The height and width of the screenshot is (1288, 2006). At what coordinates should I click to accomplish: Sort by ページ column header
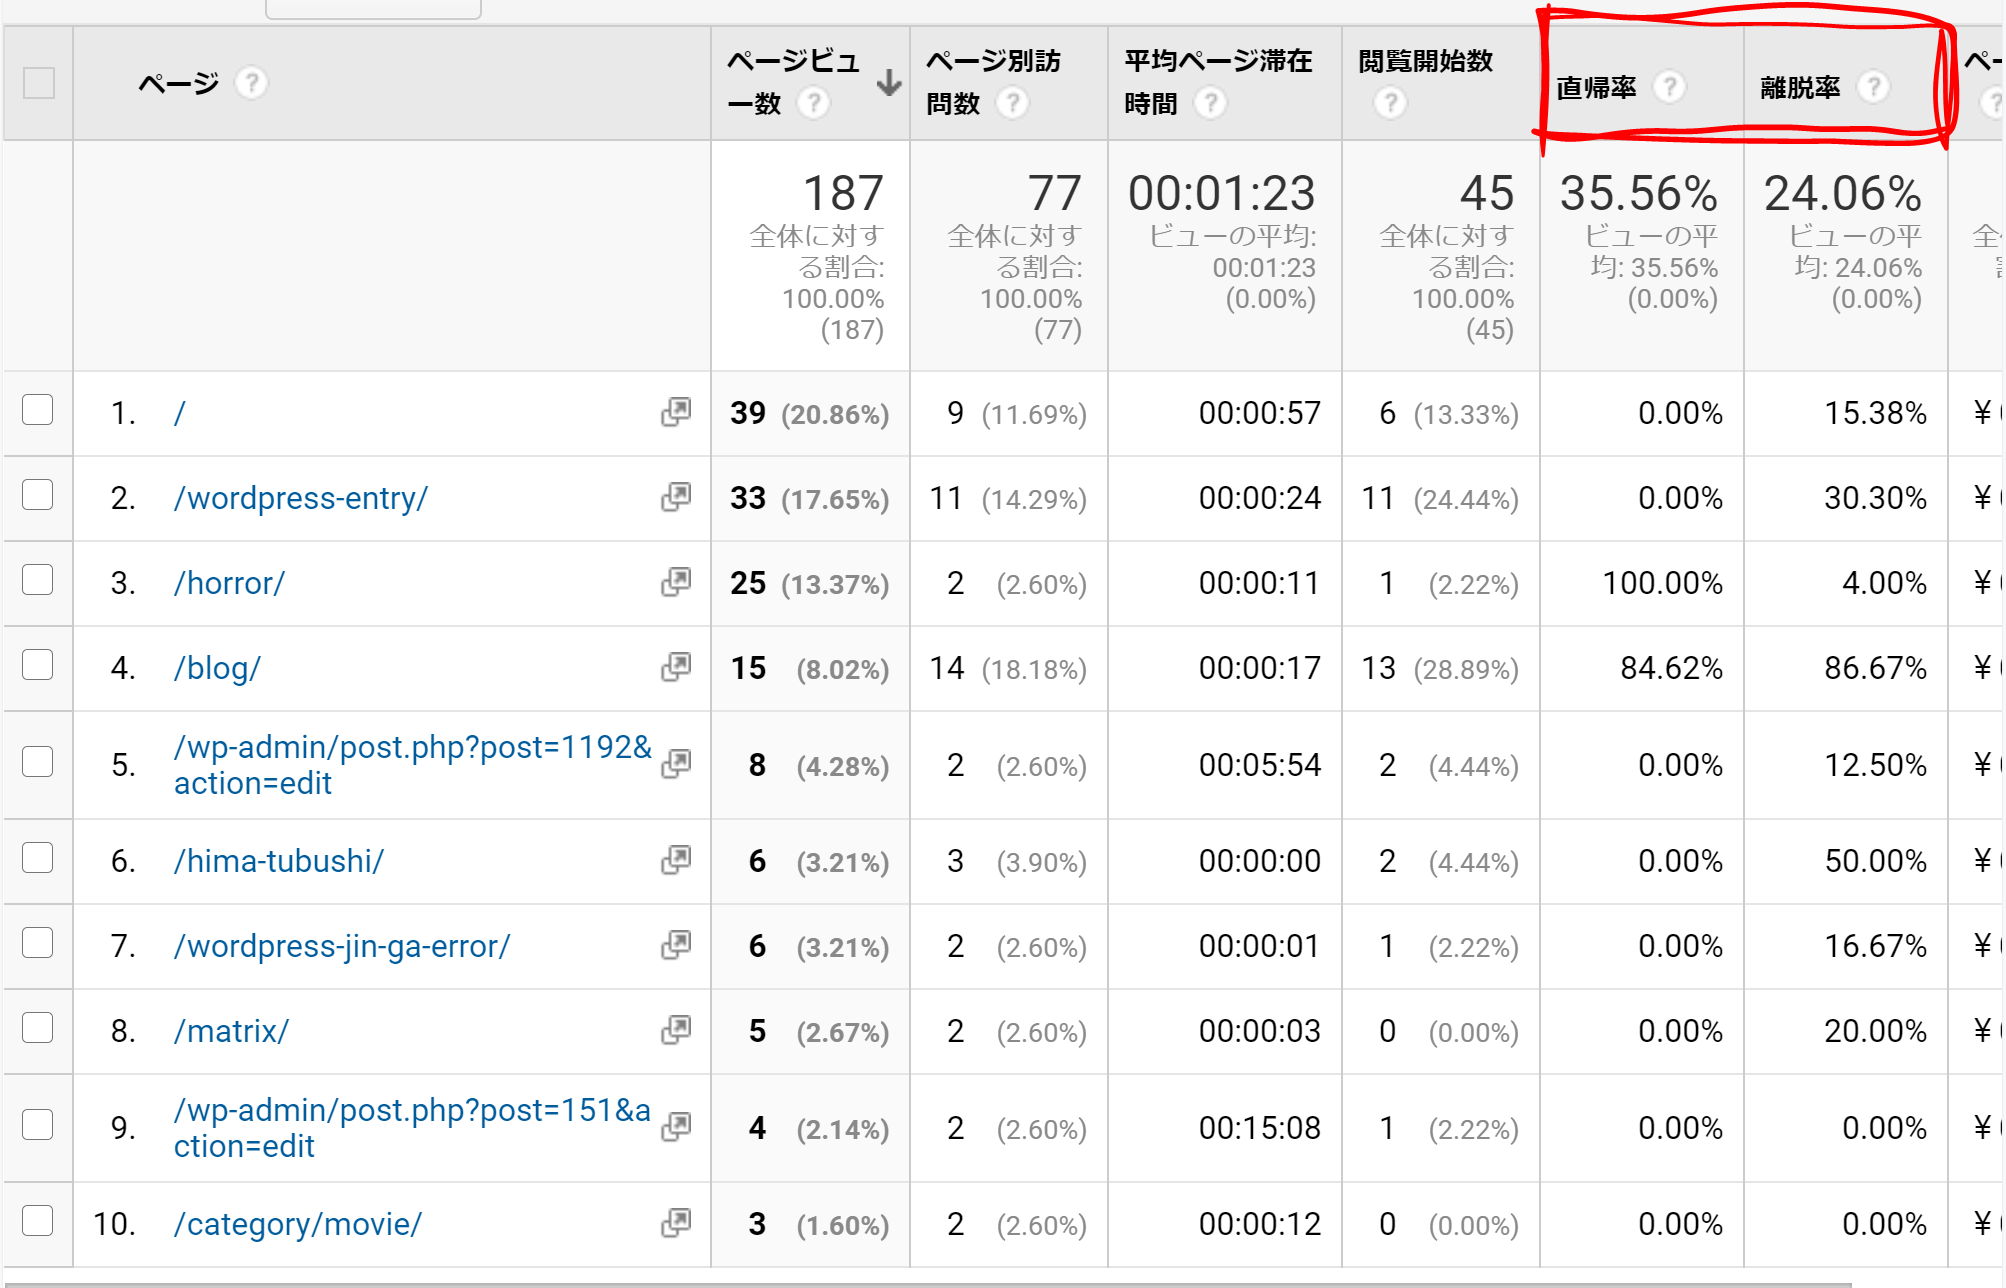pyautogui.click(x=178, y=83)
